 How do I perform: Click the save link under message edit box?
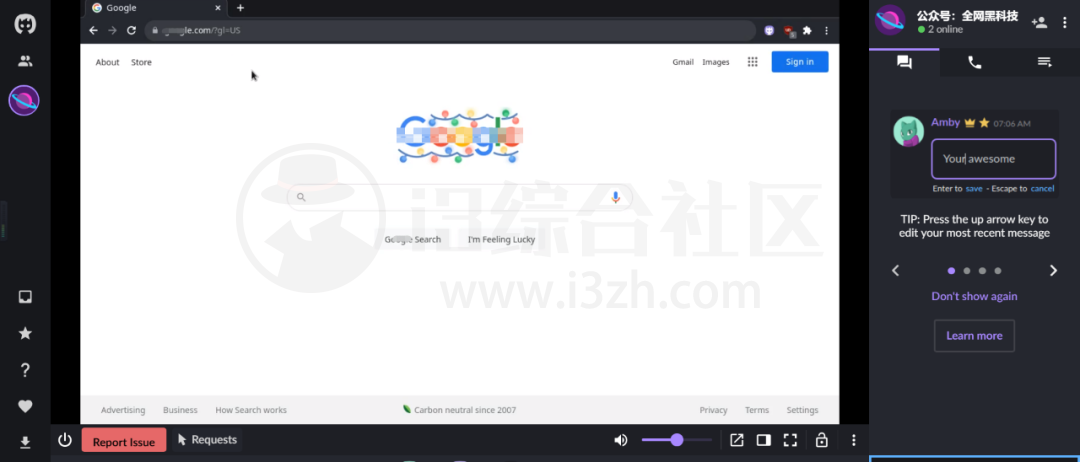pos(974,189)
